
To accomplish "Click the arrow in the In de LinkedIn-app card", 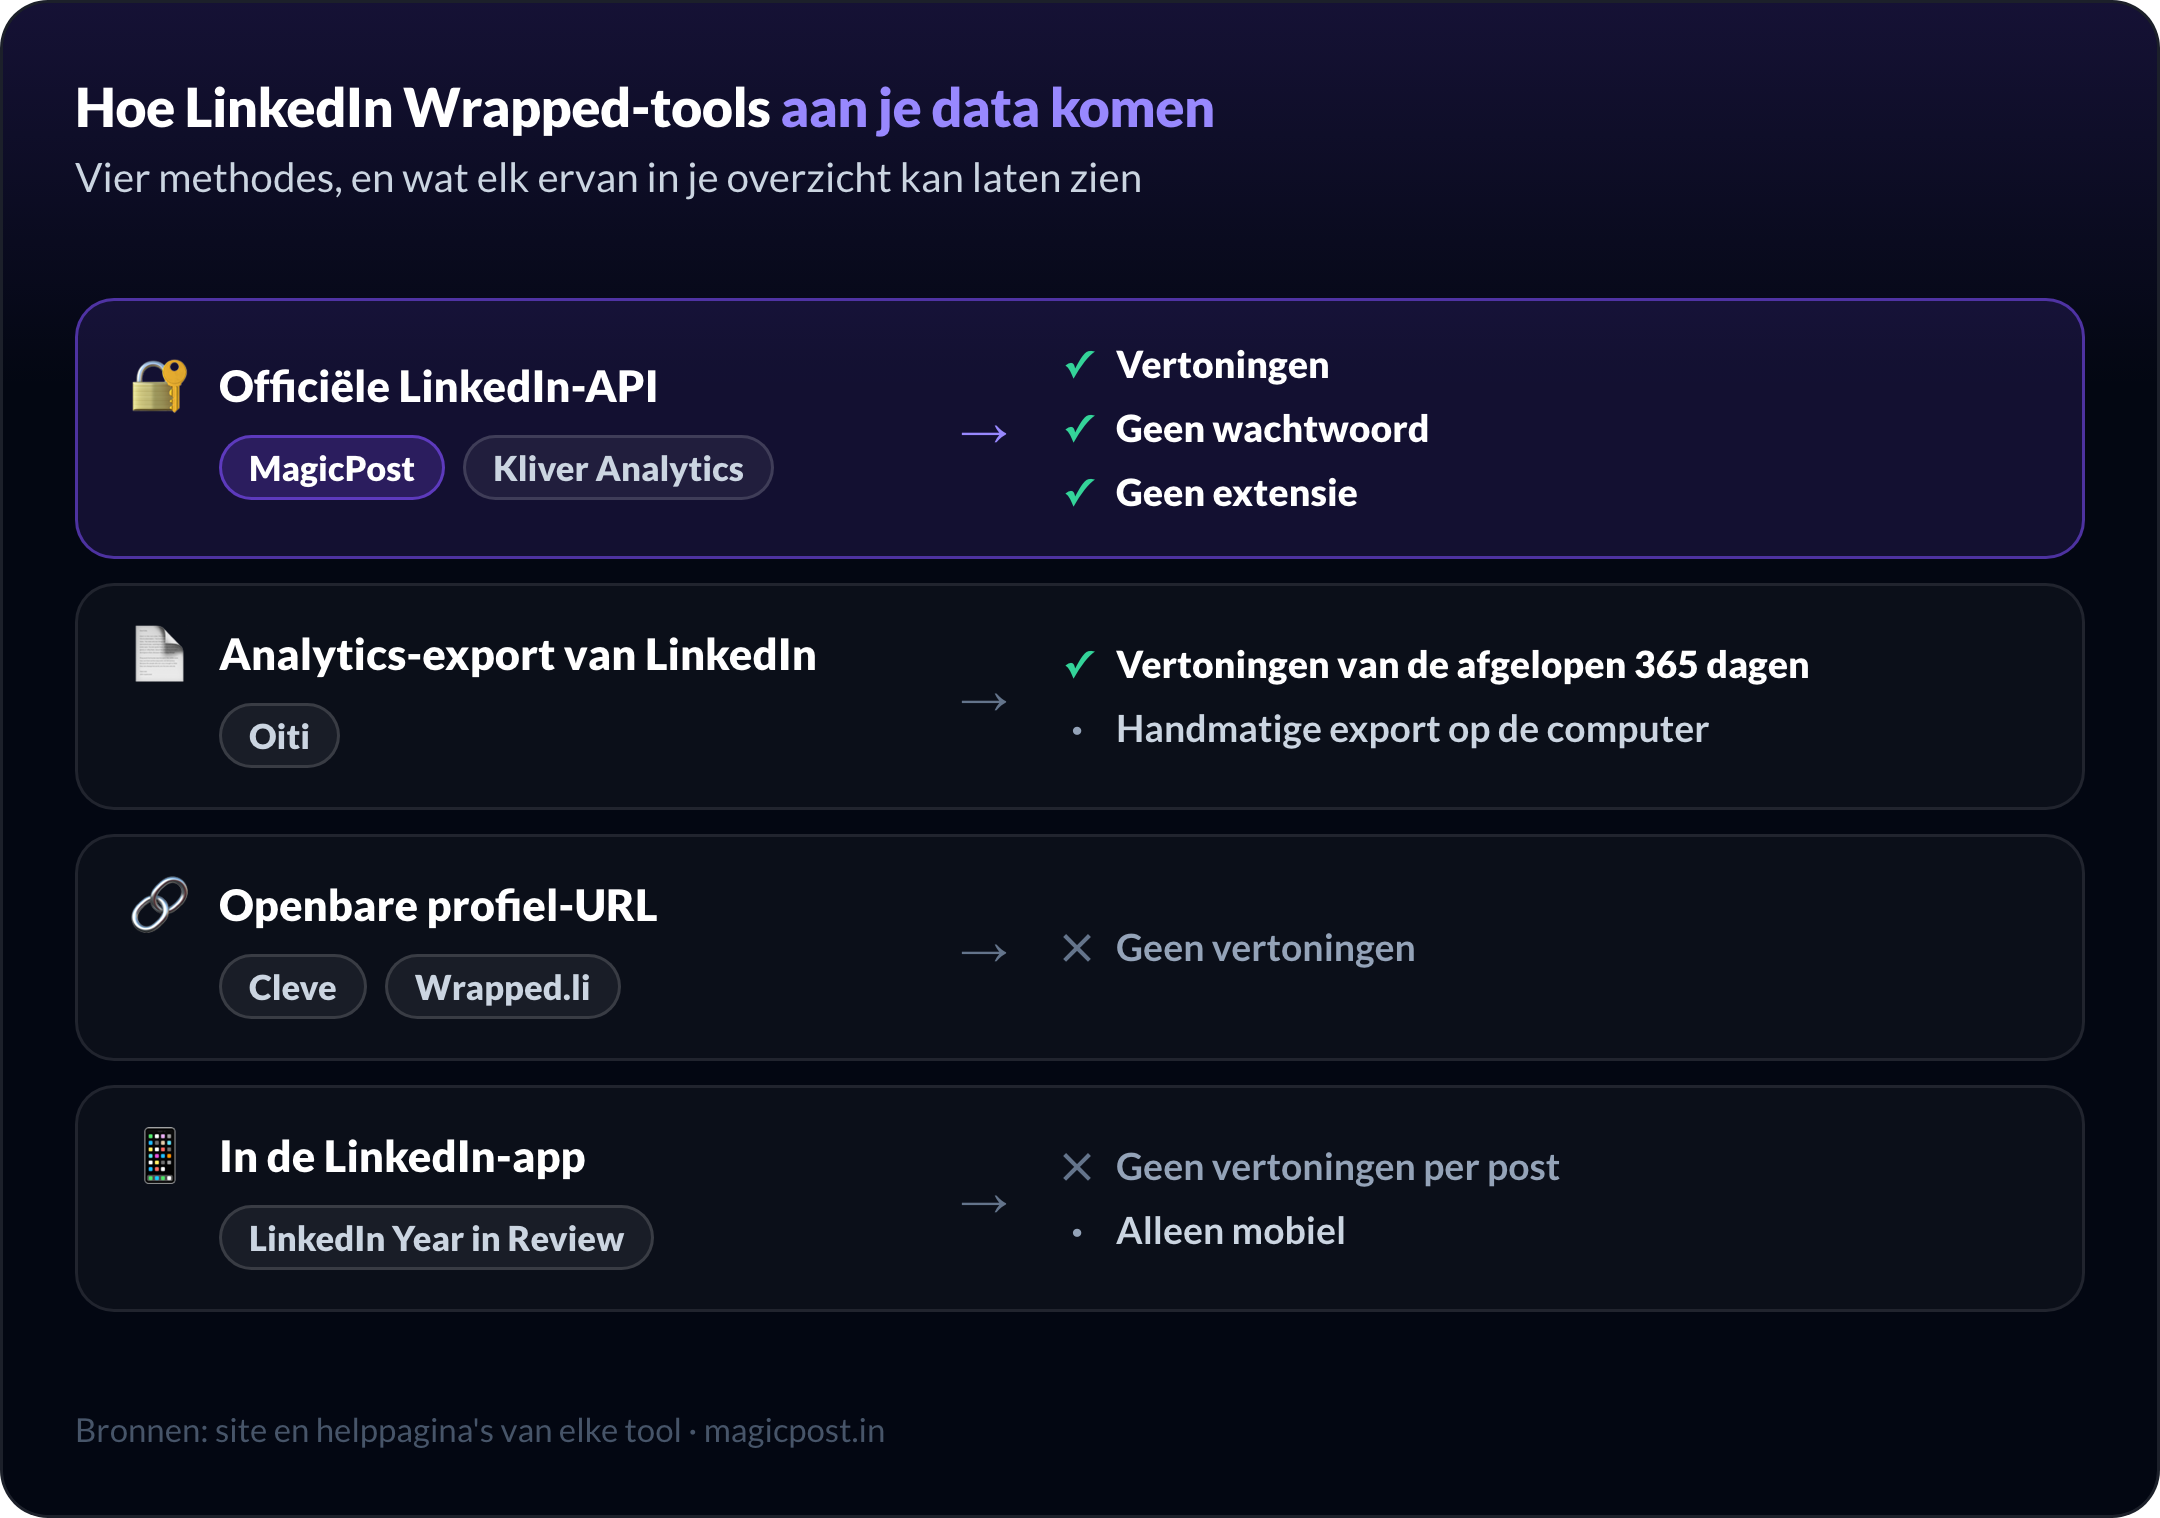I will 984,1204.
